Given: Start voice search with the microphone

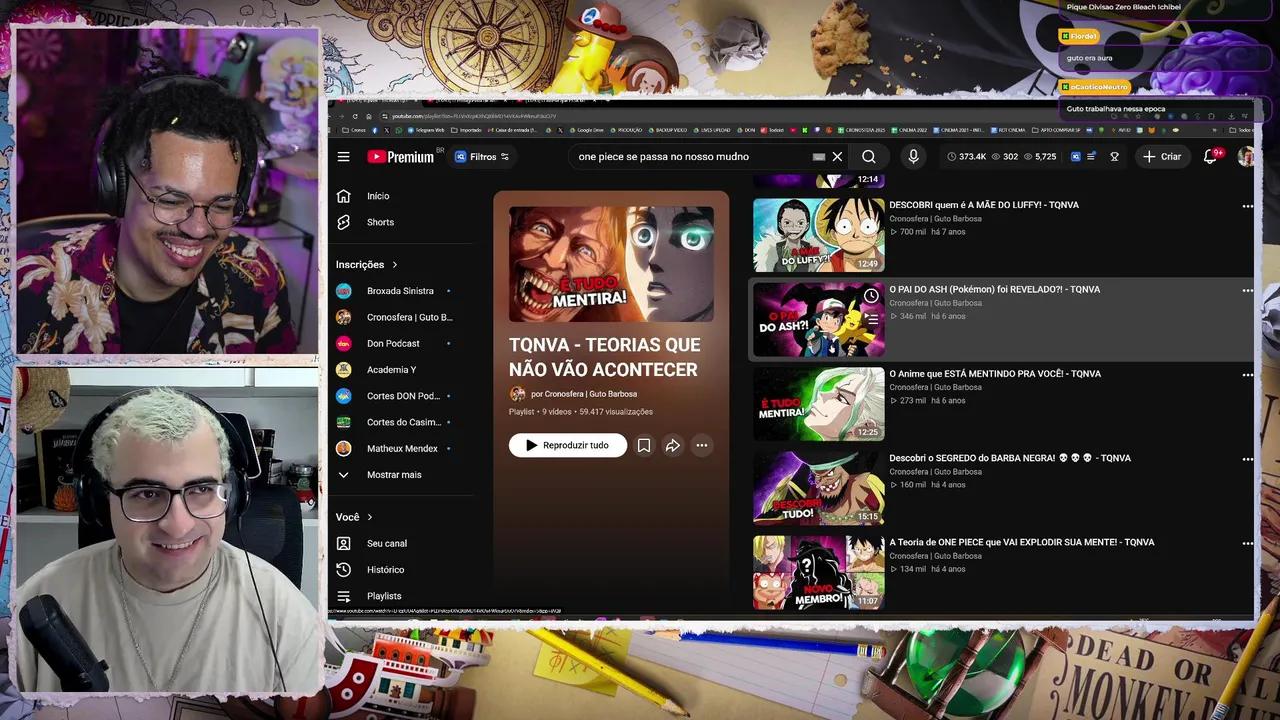Looking at the screenshot, I should click(913, 157).
